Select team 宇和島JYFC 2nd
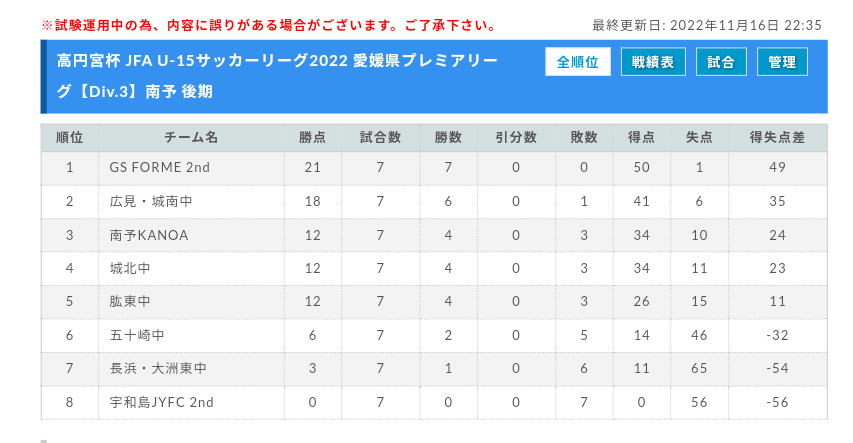Viewport: 853px width, 443px height. pyautogui.click(x=162, y=402)
